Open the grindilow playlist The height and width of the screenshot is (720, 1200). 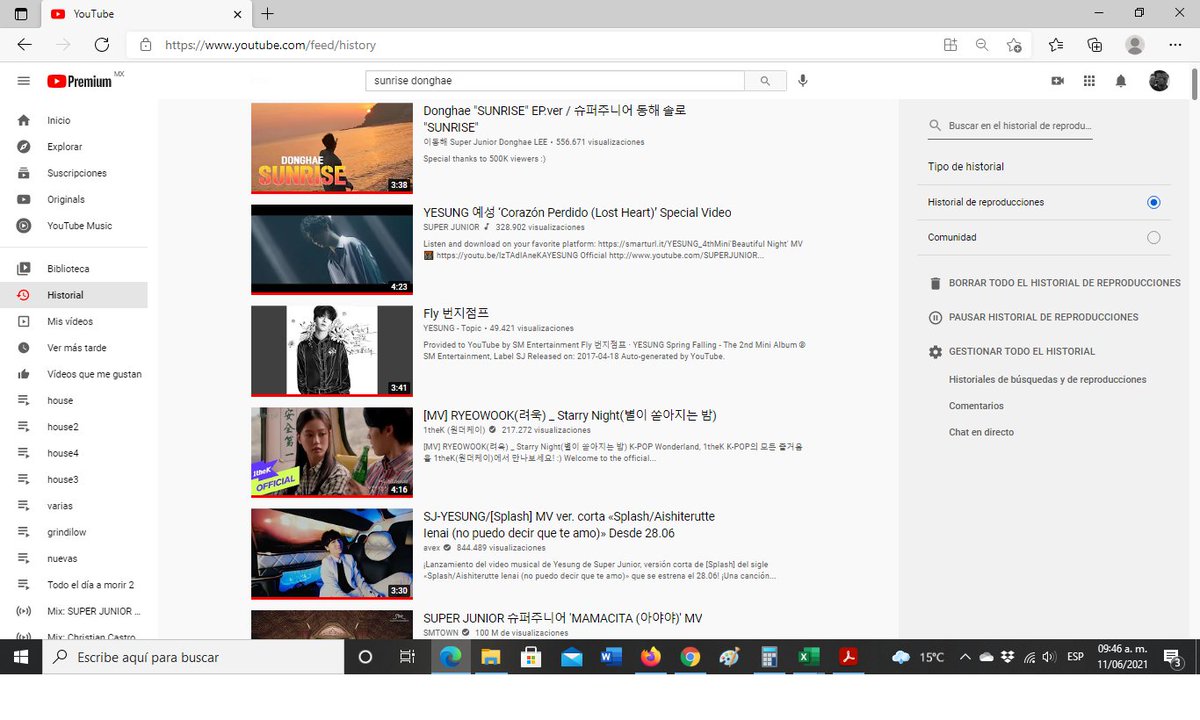coord(74,532)
